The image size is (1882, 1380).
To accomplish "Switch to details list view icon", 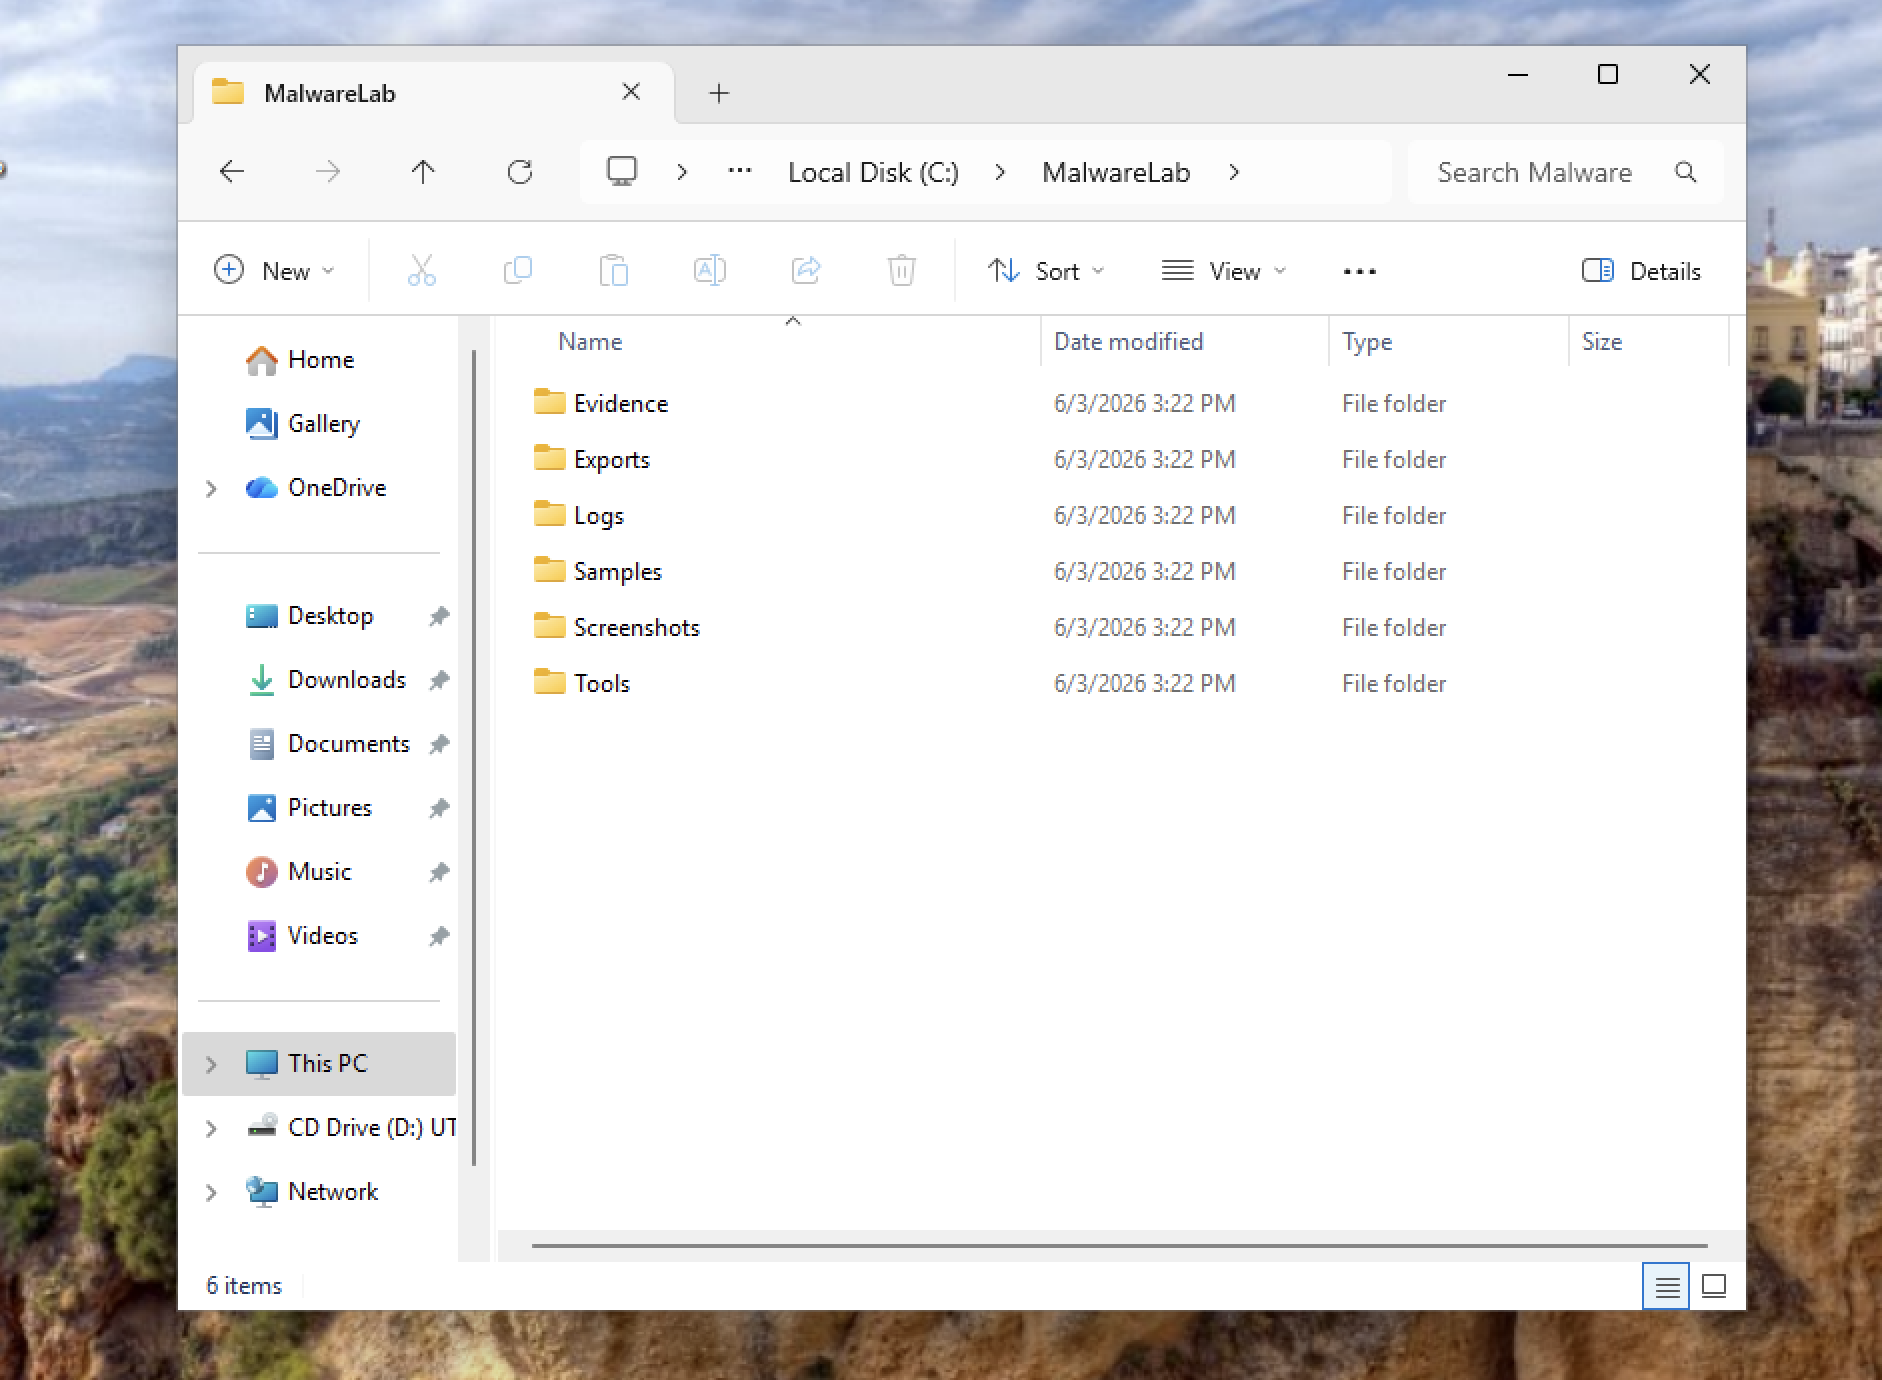I will (x=1666, y=1286).
